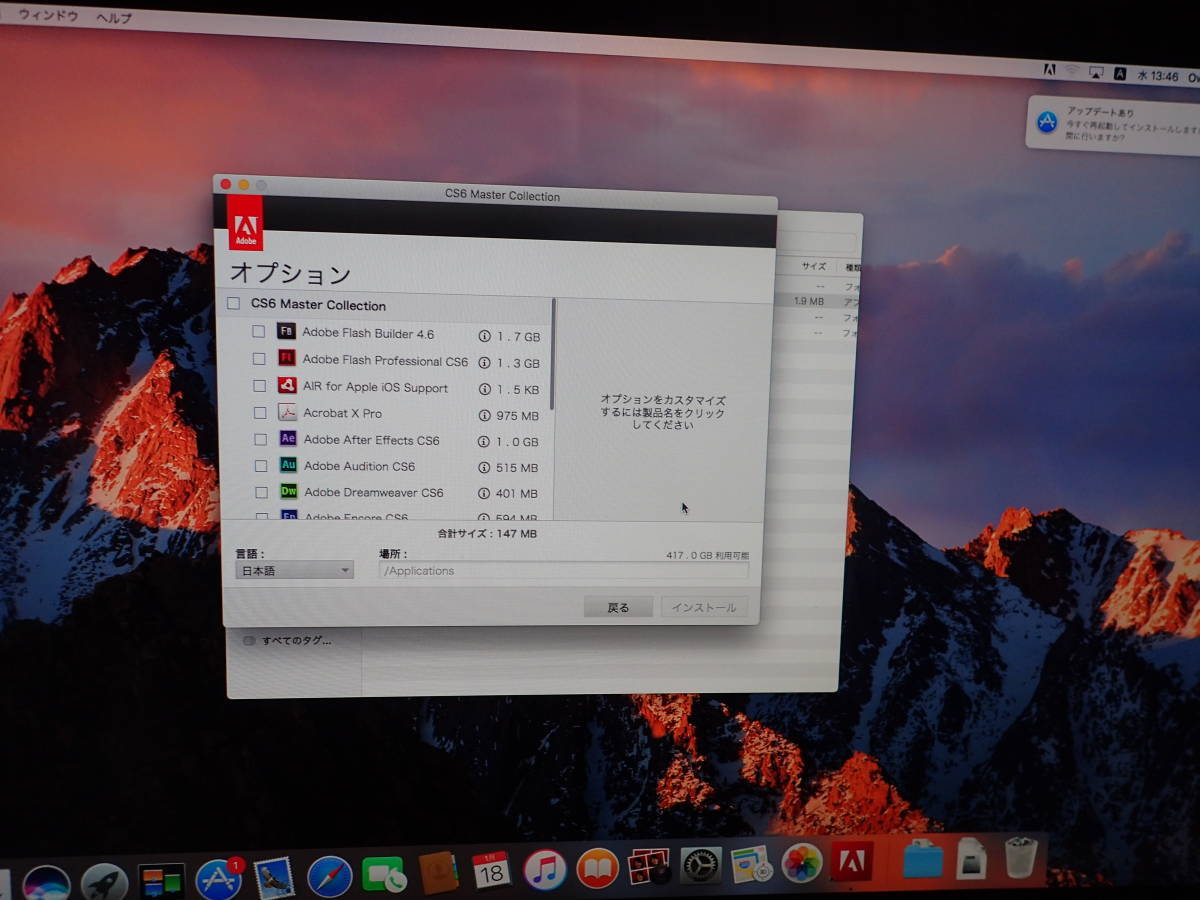
Task: Click the /Applications location field
Action: click(x=563, y=571)
